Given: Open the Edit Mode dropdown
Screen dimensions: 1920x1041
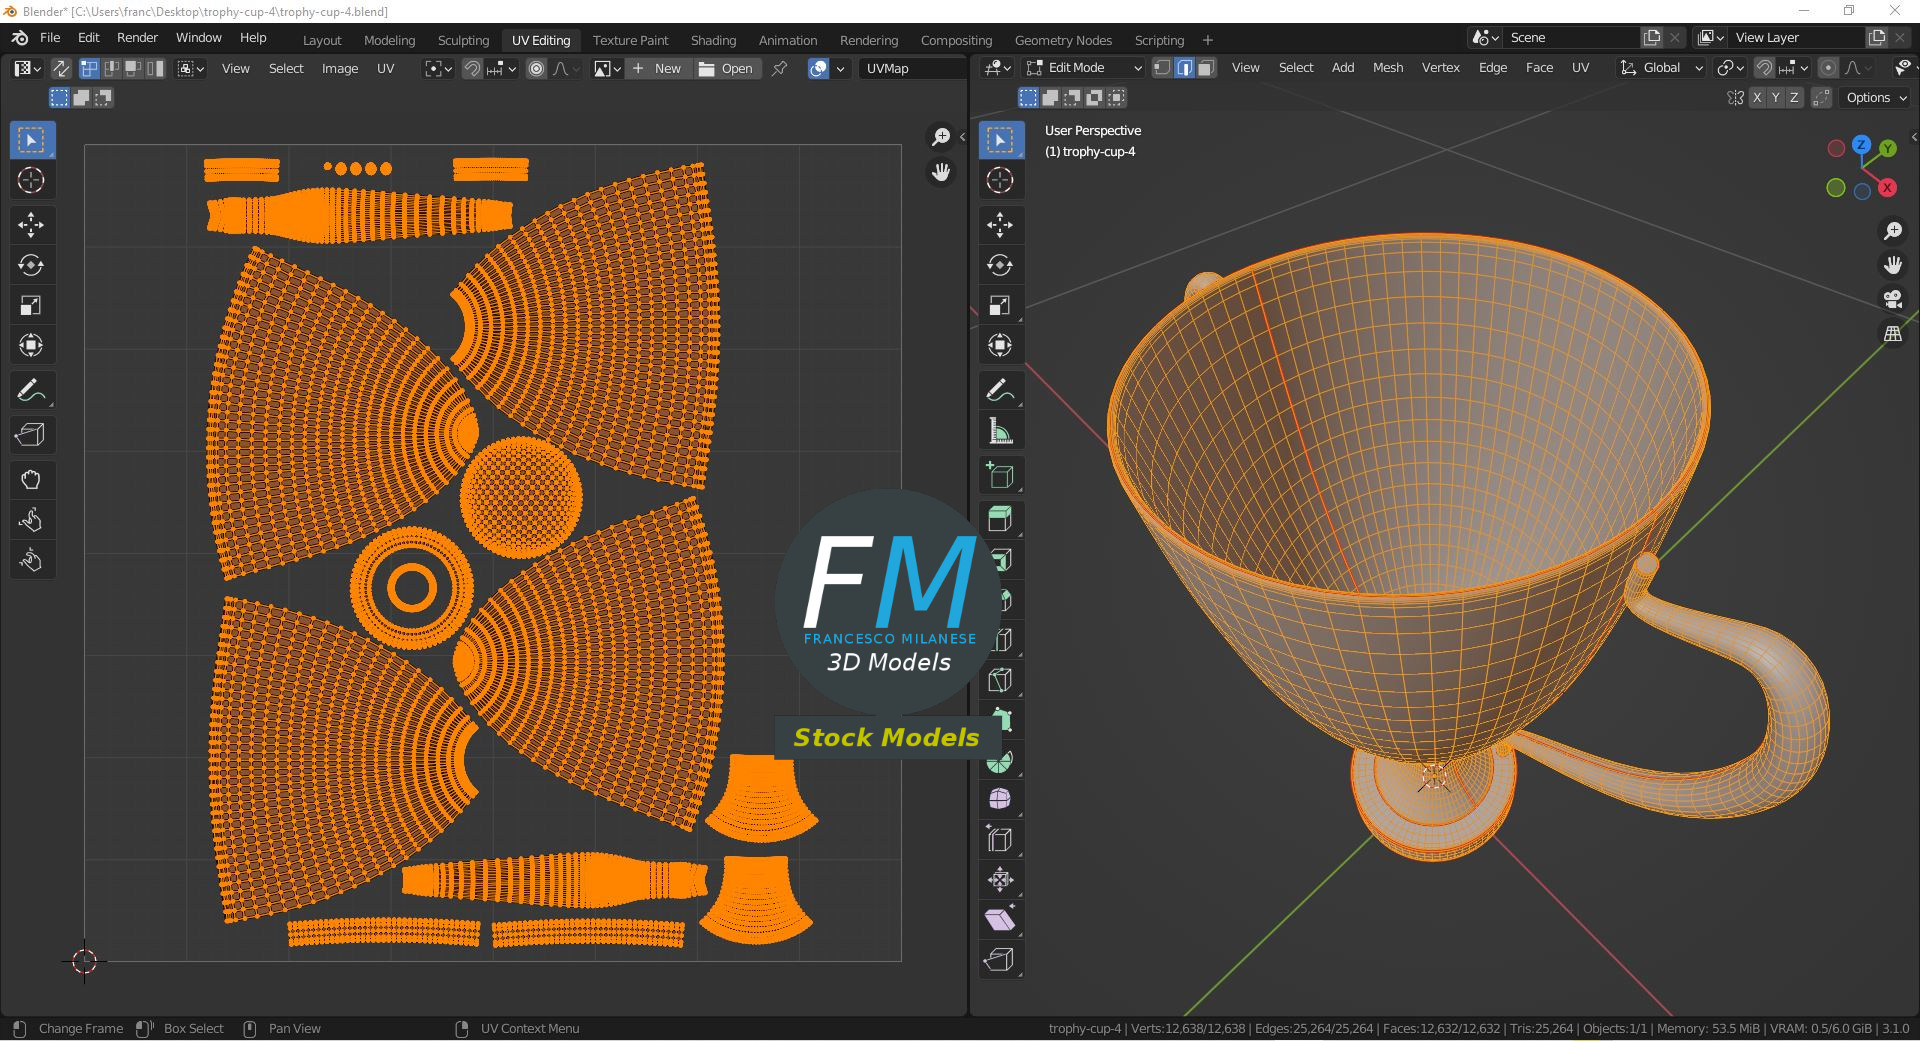Looking at the screenshot, I should click(x=1084, y=68).
